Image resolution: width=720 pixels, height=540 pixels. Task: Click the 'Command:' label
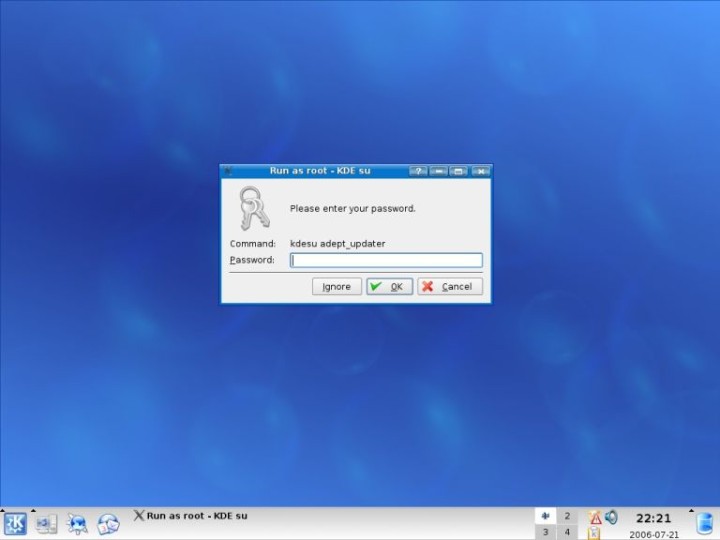253,244
